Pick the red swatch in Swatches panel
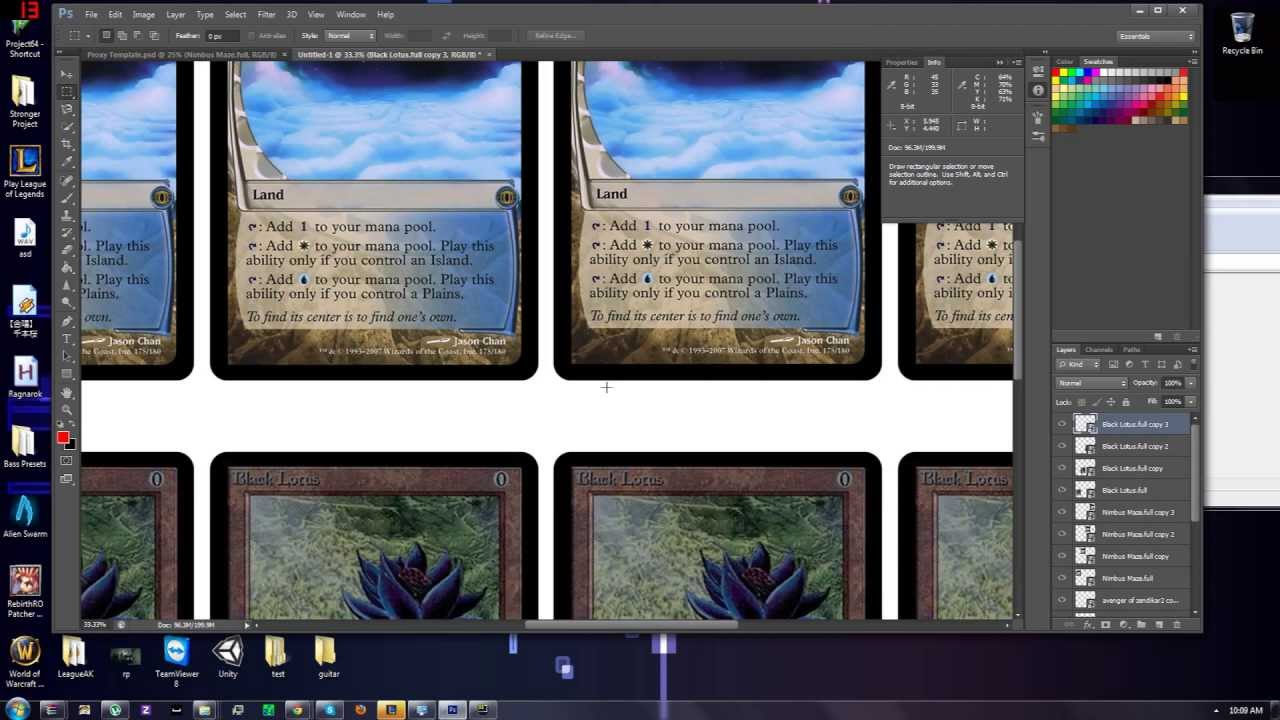The image size is (1280, 720). click(1057, 72)
